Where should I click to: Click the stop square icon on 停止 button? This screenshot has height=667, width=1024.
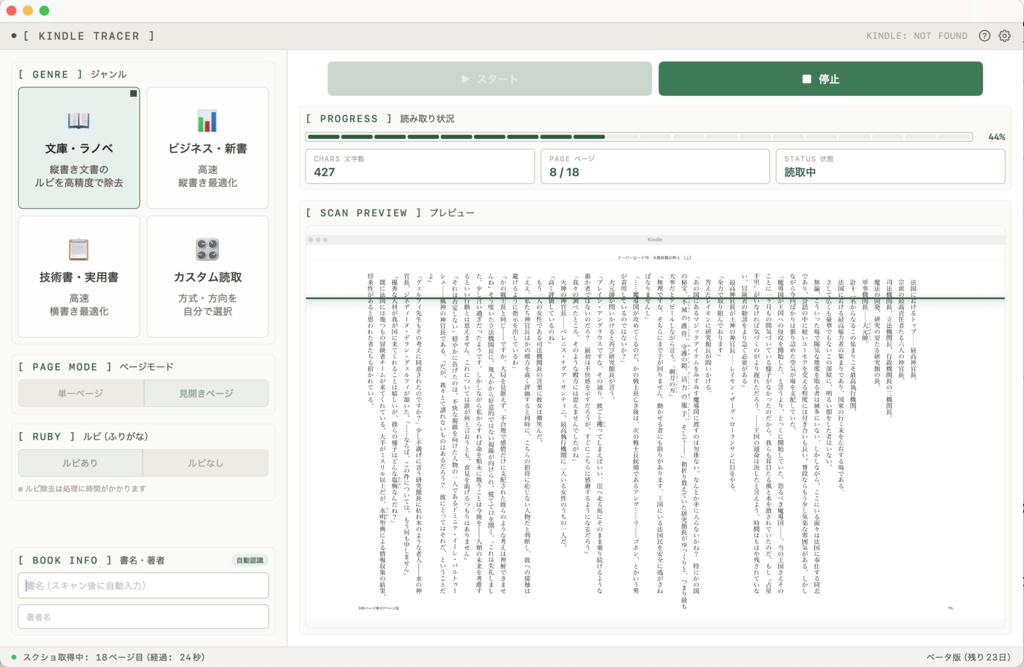(x=807, y=79)
